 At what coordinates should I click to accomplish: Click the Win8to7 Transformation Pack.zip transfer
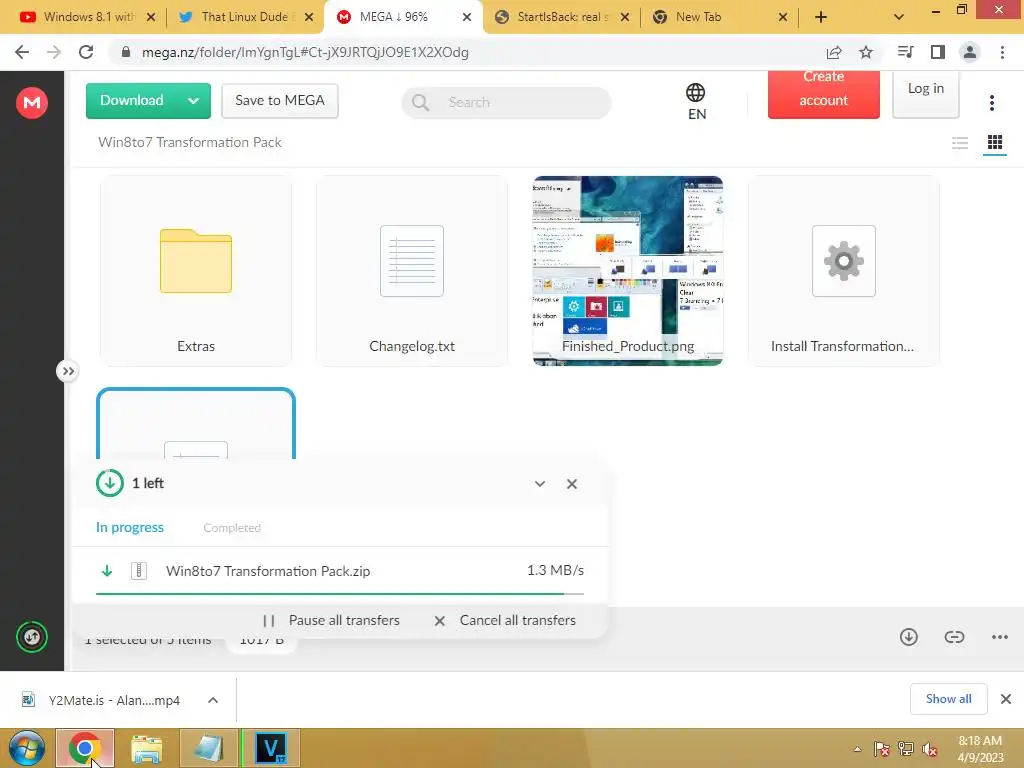pyautogui.click(x=340, y=571)
